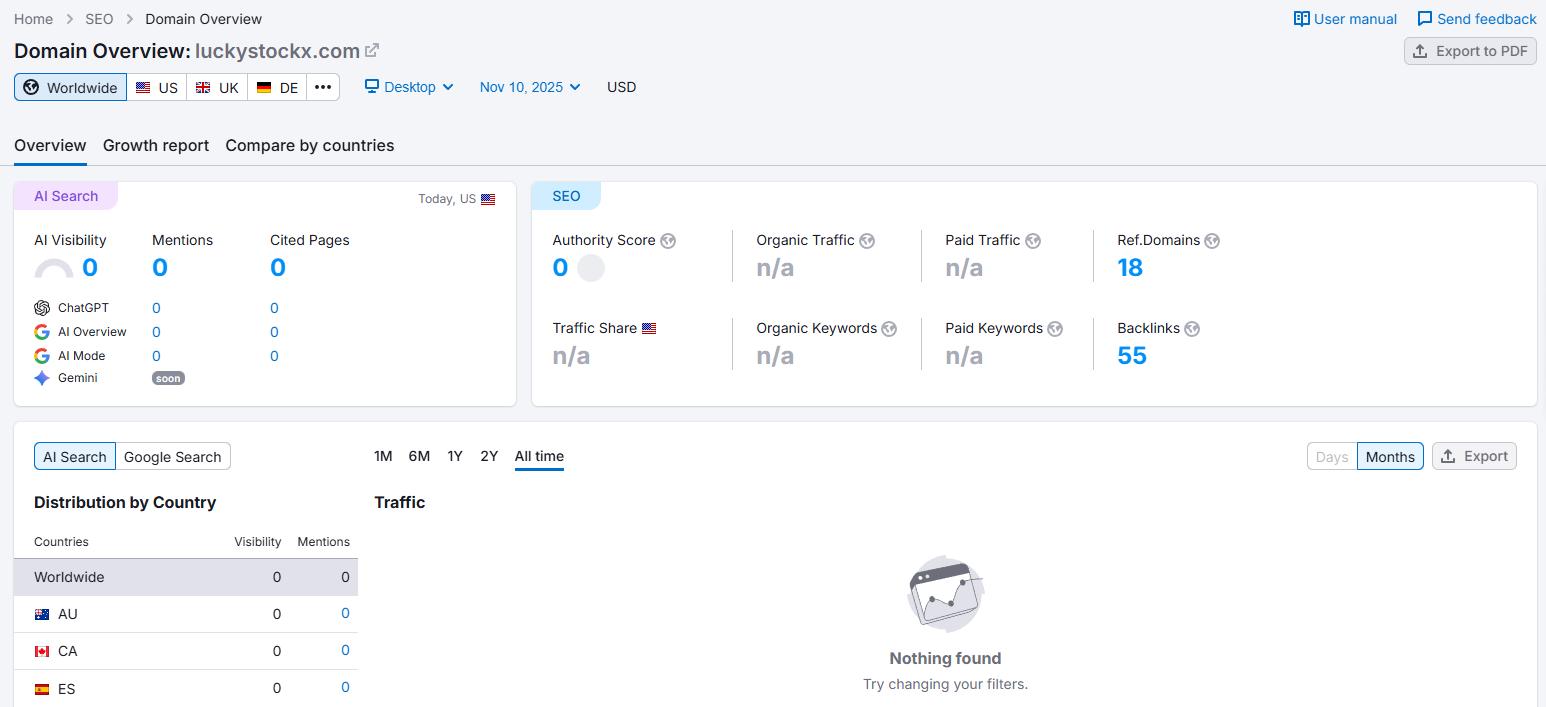This screenshot has height=707, width=1546.
Task: Click AI Mode mentions value 0
Action: click(x=156, y=356)
